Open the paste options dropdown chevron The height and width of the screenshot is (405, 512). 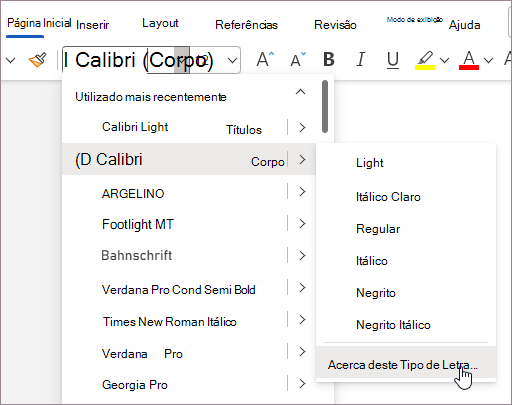(11, 60)
